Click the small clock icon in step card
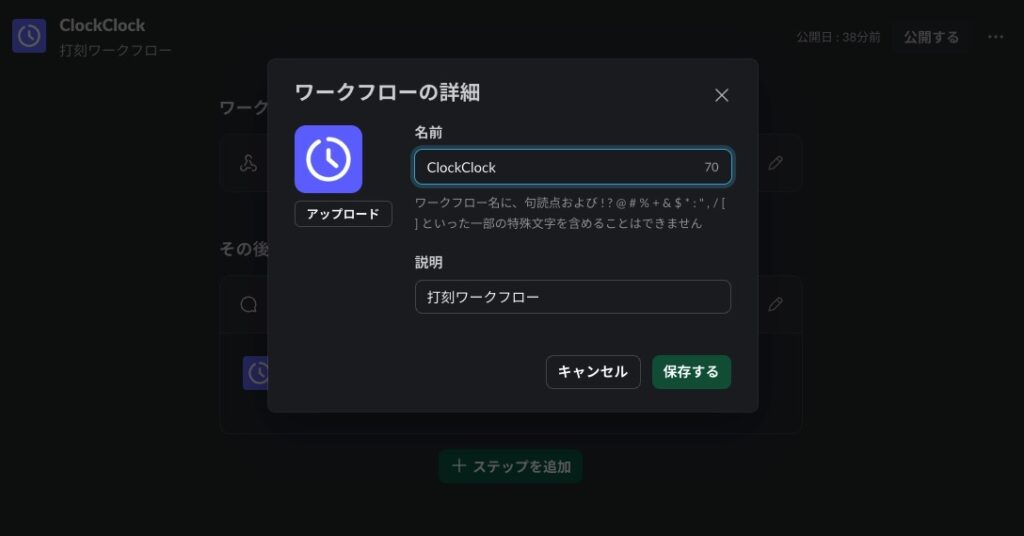 pyautogui.click(x=256, y=373)
